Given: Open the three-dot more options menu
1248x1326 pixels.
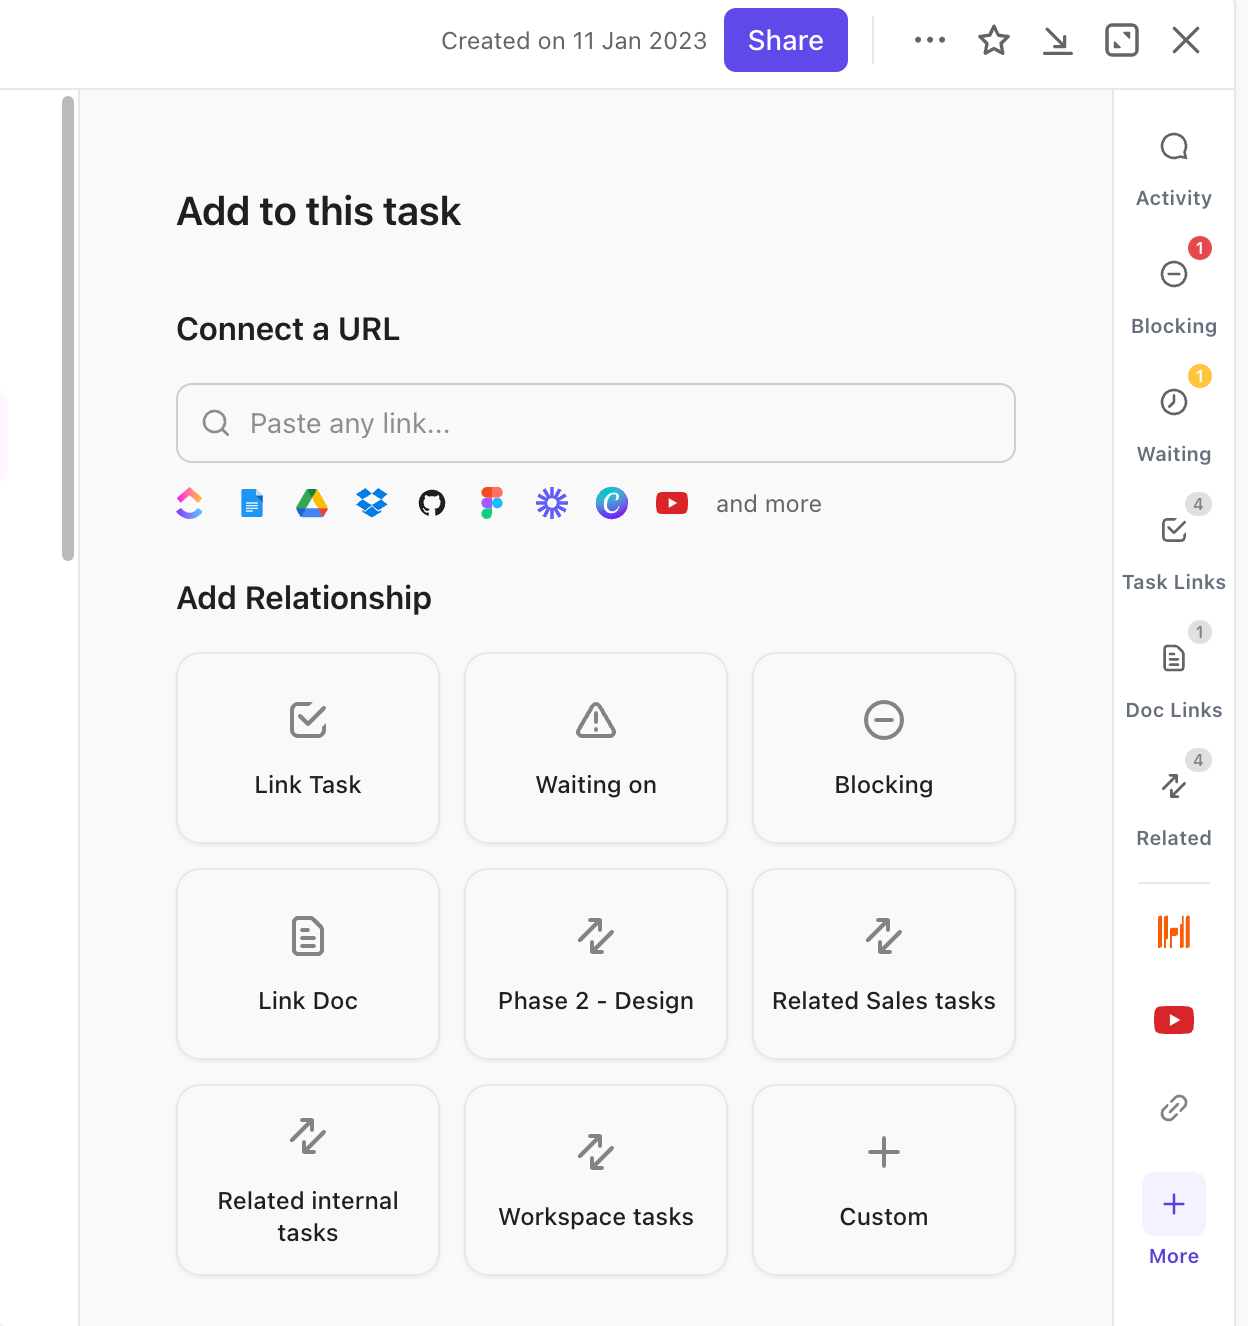Looking at the screenshot, I should (x=929, y=40).
